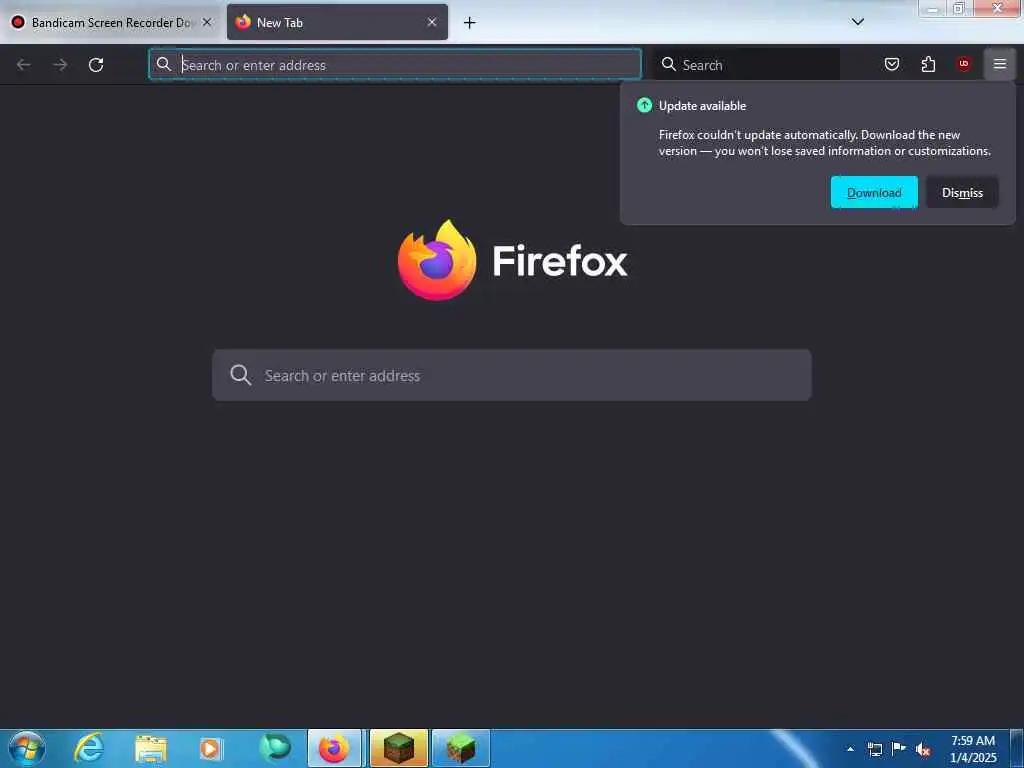Close the Bandicam Screen Recorder tab

pyautogui.click(x=207, y=22)
